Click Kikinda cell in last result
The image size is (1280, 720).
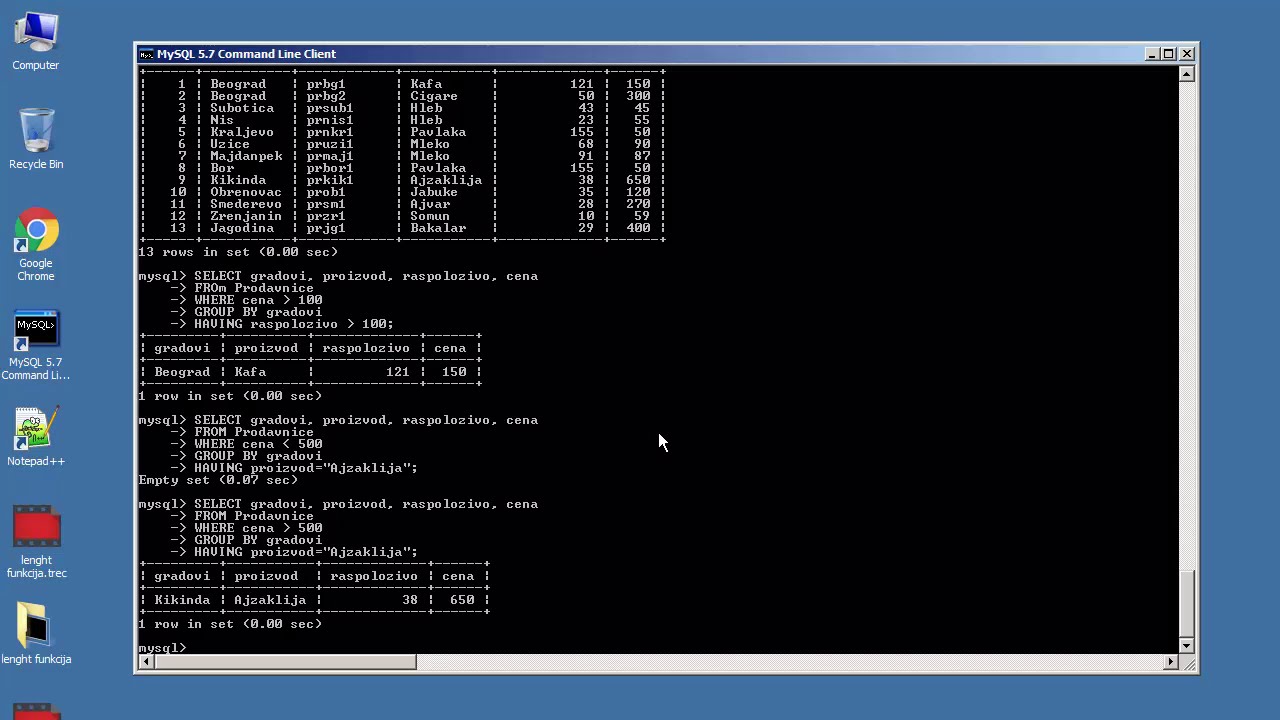pos(182,600)
